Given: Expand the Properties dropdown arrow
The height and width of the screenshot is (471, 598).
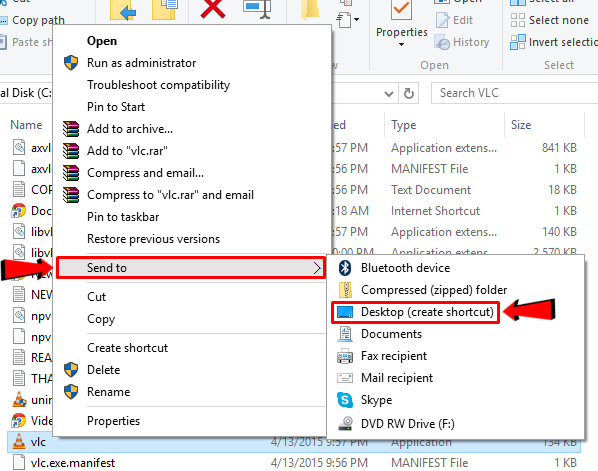Looking at the screenshot, I should point(402,44).
